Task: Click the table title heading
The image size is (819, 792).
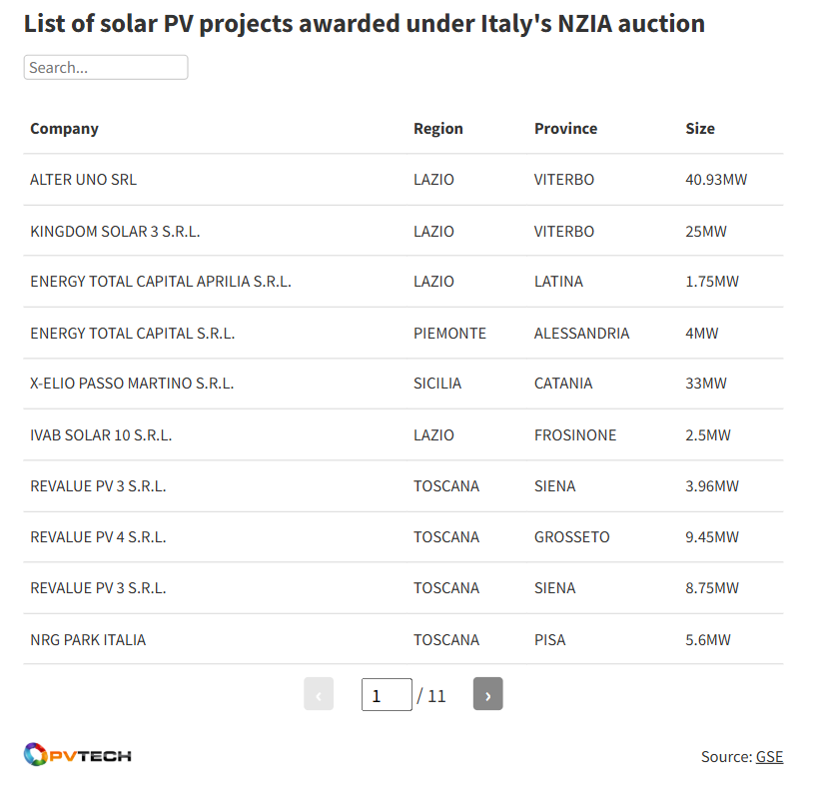Action: [364, 24]
